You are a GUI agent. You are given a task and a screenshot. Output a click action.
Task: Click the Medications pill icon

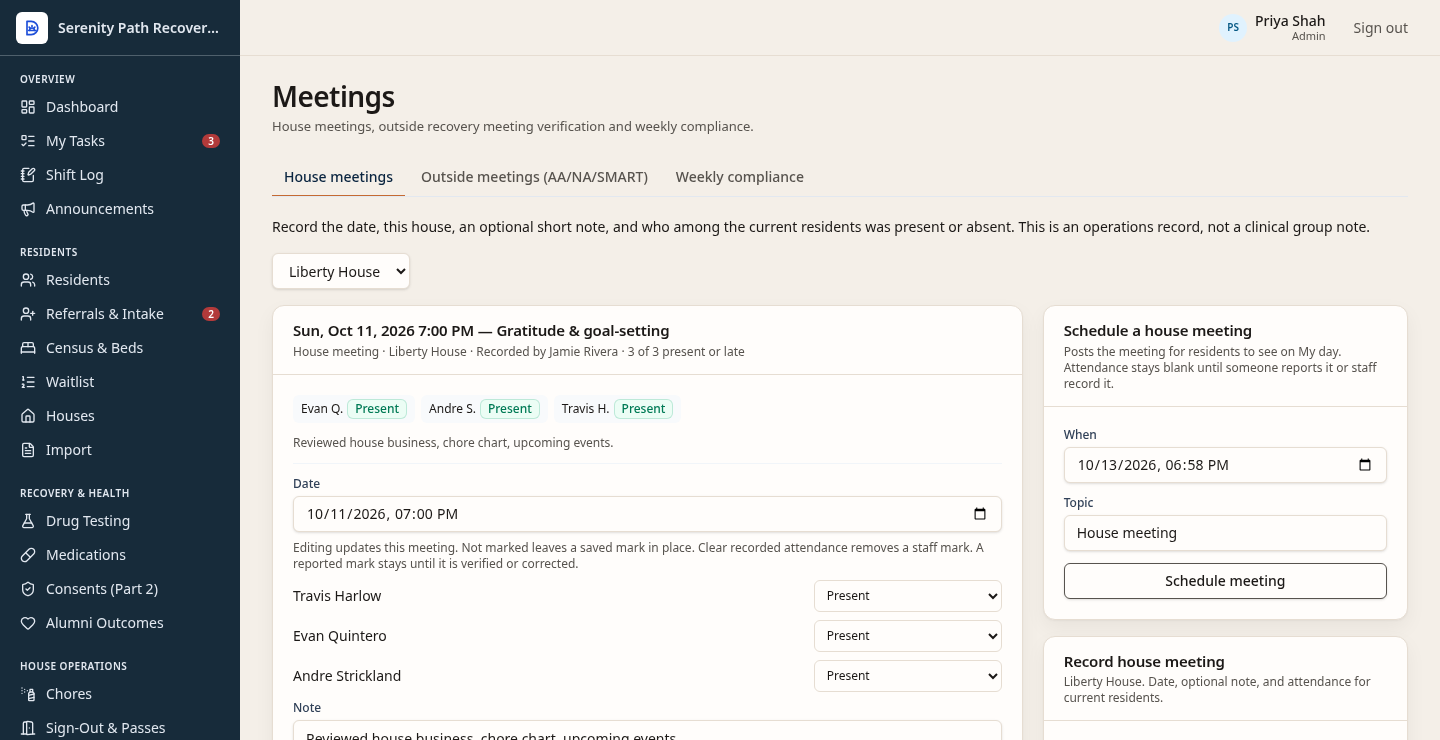click(x=28, y=555)
